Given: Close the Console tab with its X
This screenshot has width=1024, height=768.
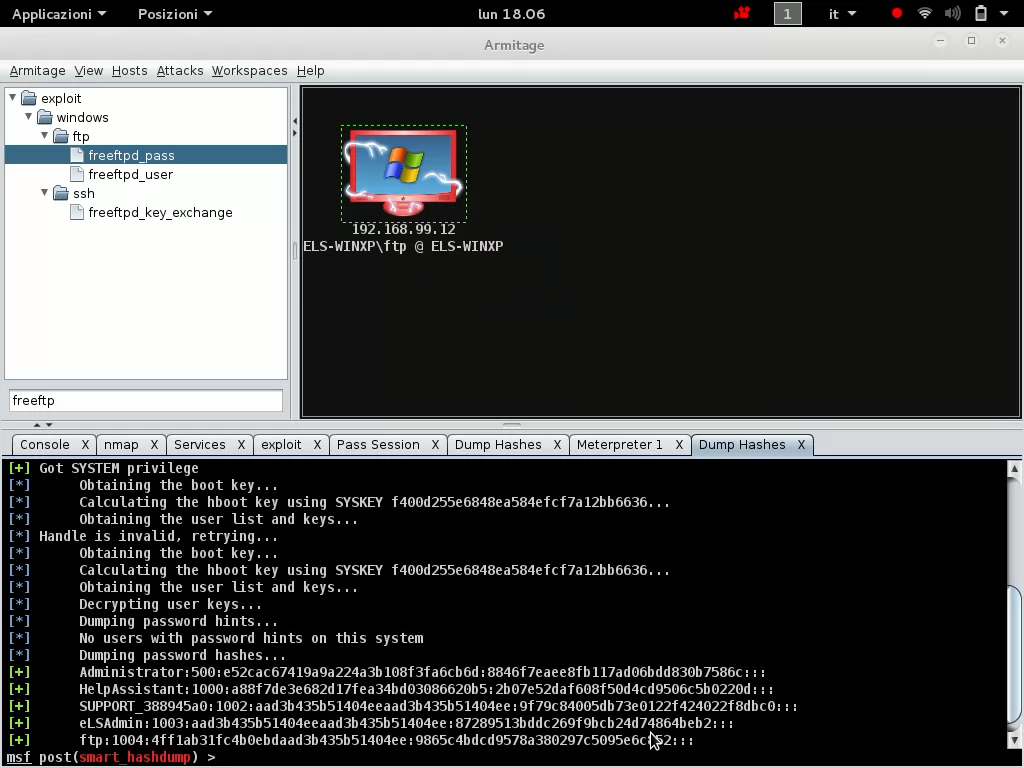Looking at the screenshot, I should coord(85,445).
